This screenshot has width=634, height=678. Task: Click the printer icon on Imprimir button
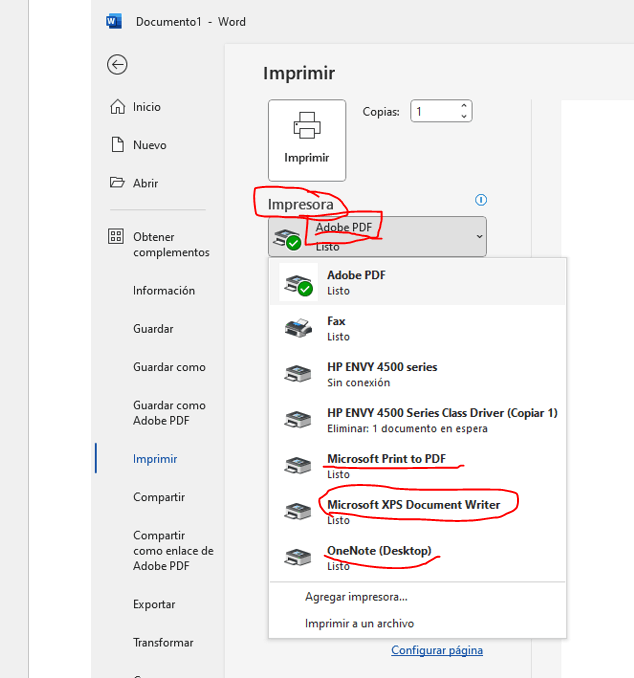[x=307, y=125]
